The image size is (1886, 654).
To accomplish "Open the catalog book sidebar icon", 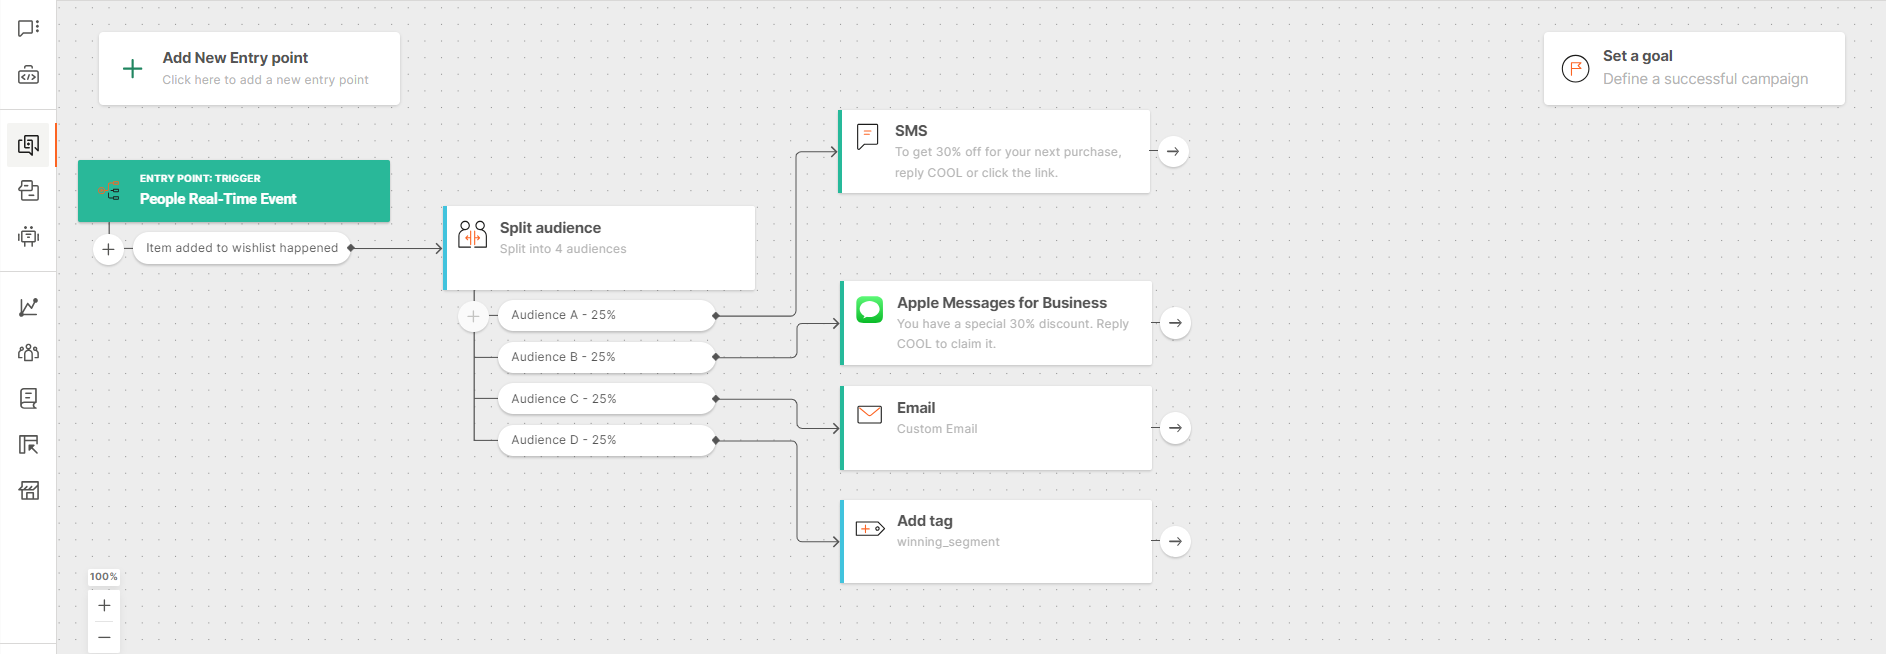I will [x=28, y=399].
